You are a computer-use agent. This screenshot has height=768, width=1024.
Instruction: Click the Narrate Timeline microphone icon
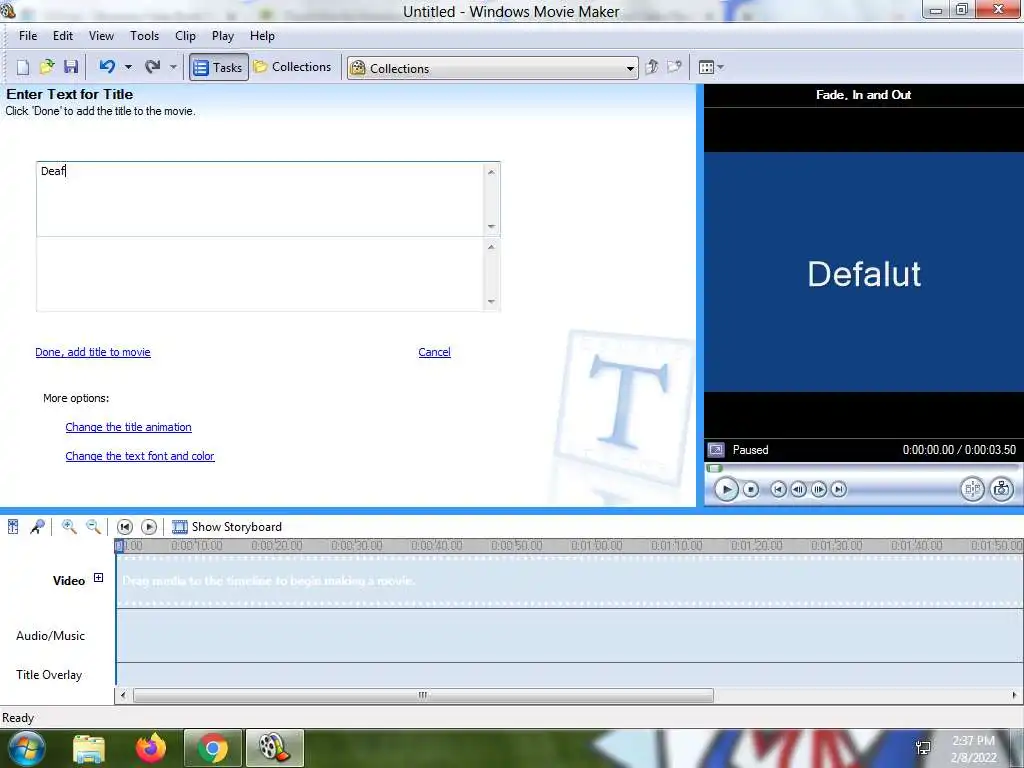click(37, 526)
